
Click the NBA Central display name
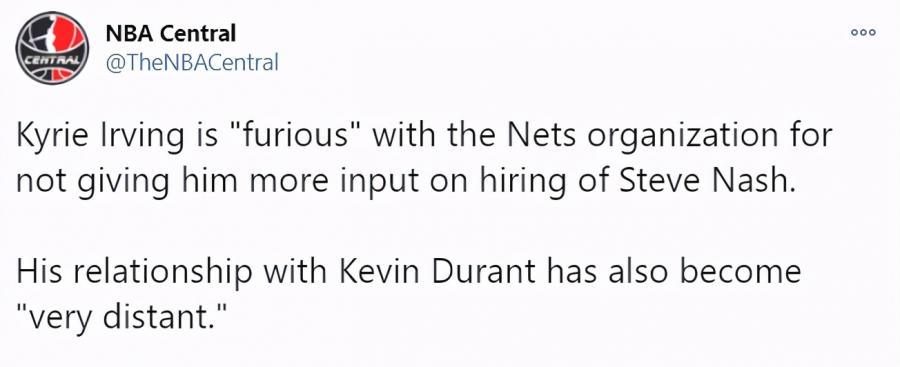171,34
